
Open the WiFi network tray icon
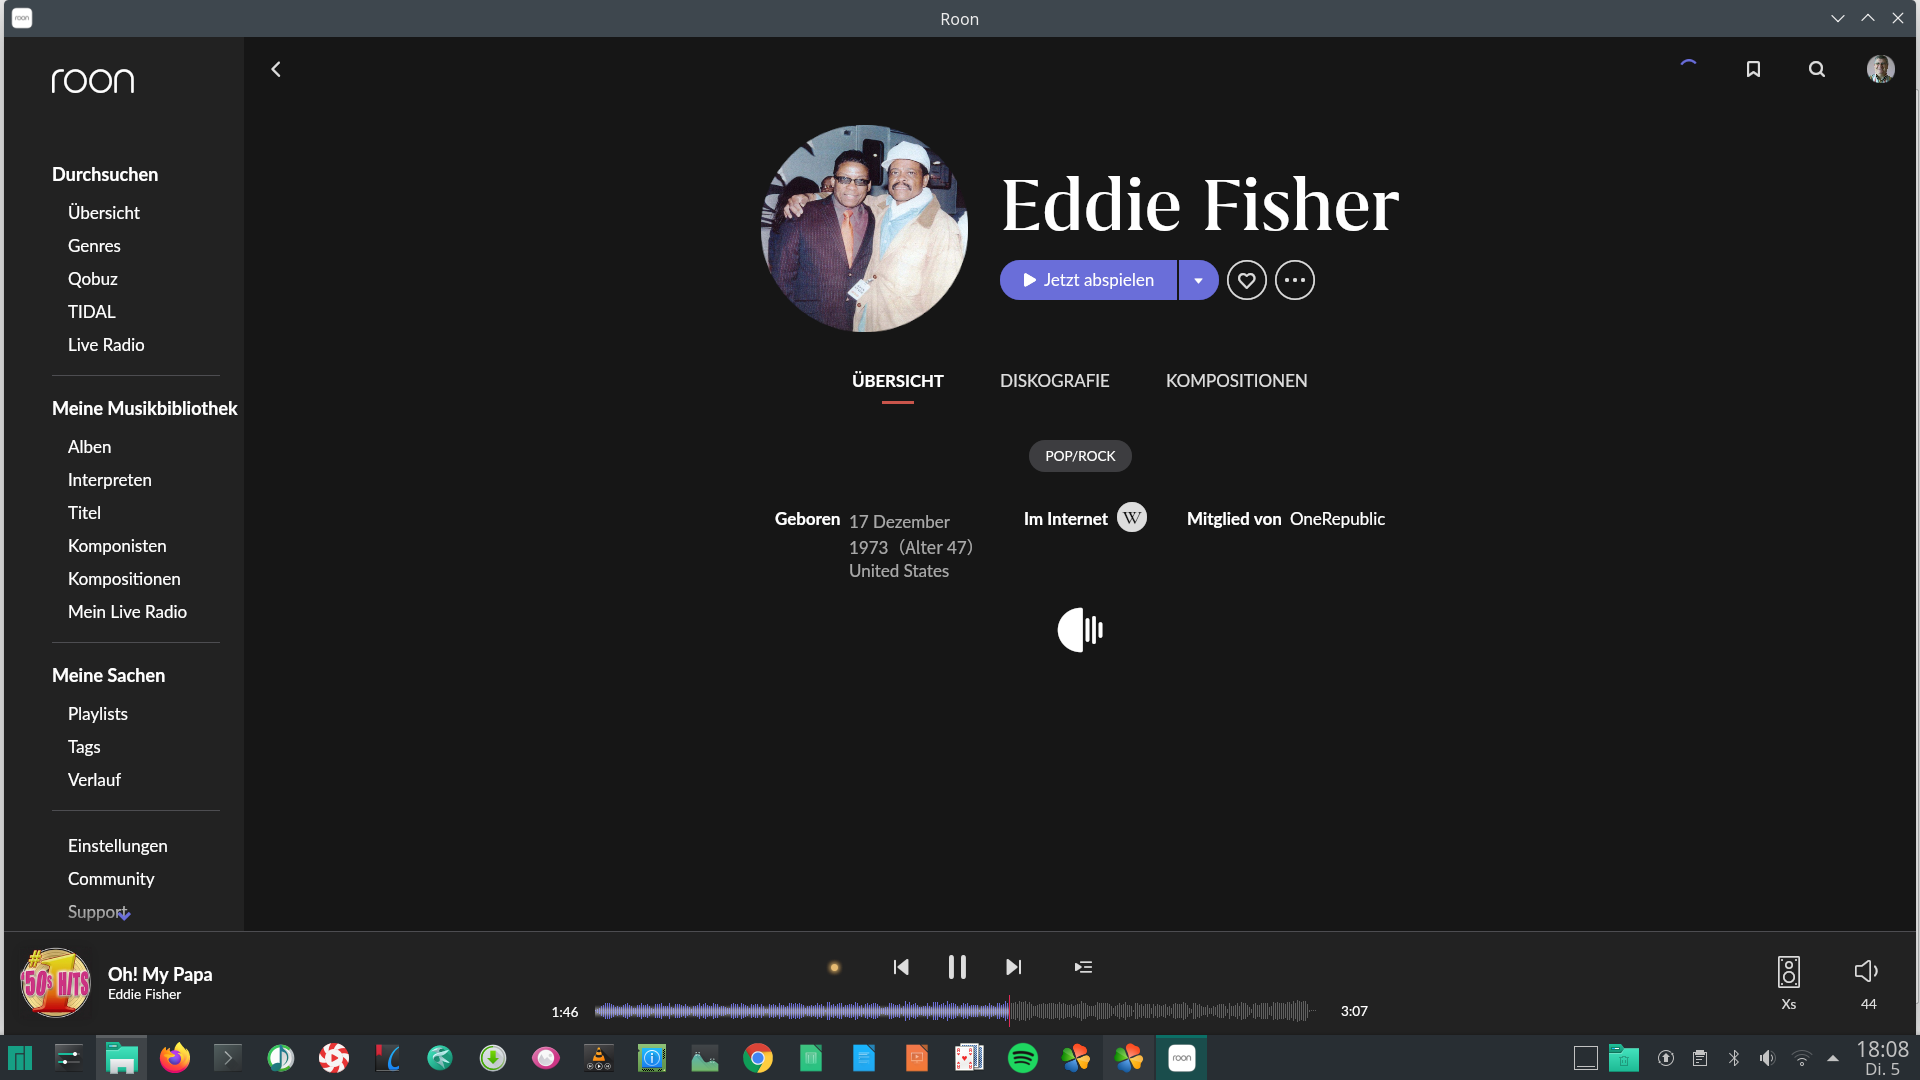(1801, 1058)
